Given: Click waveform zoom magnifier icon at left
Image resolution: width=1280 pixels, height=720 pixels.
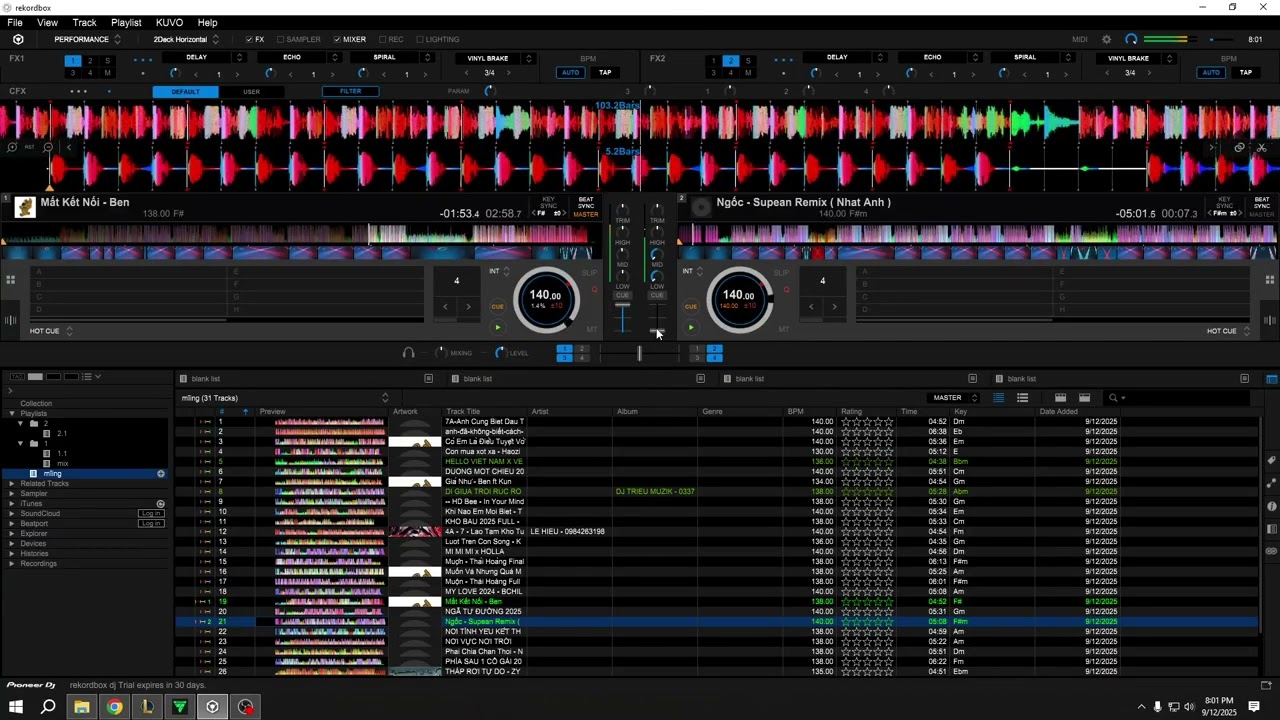Looking at the screenshot, I should (x=12, y=147).
